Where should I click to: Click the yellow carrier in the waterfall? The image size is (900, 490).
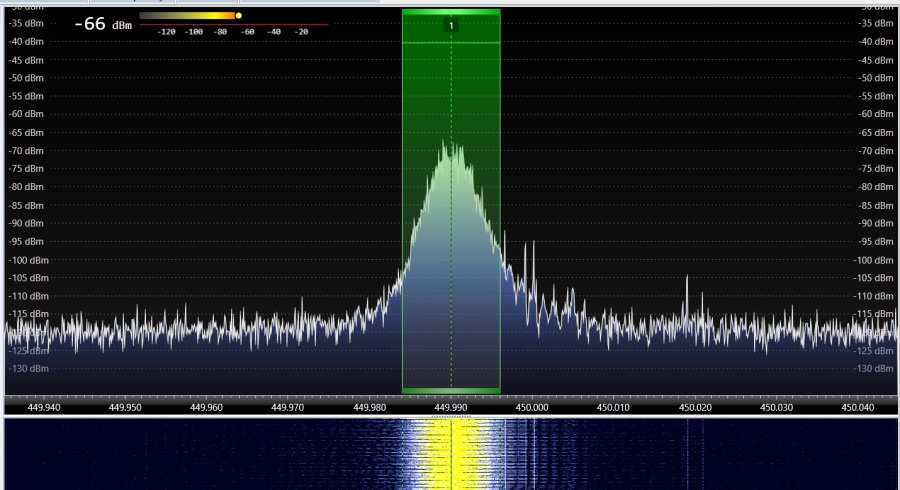coord(451,455)
